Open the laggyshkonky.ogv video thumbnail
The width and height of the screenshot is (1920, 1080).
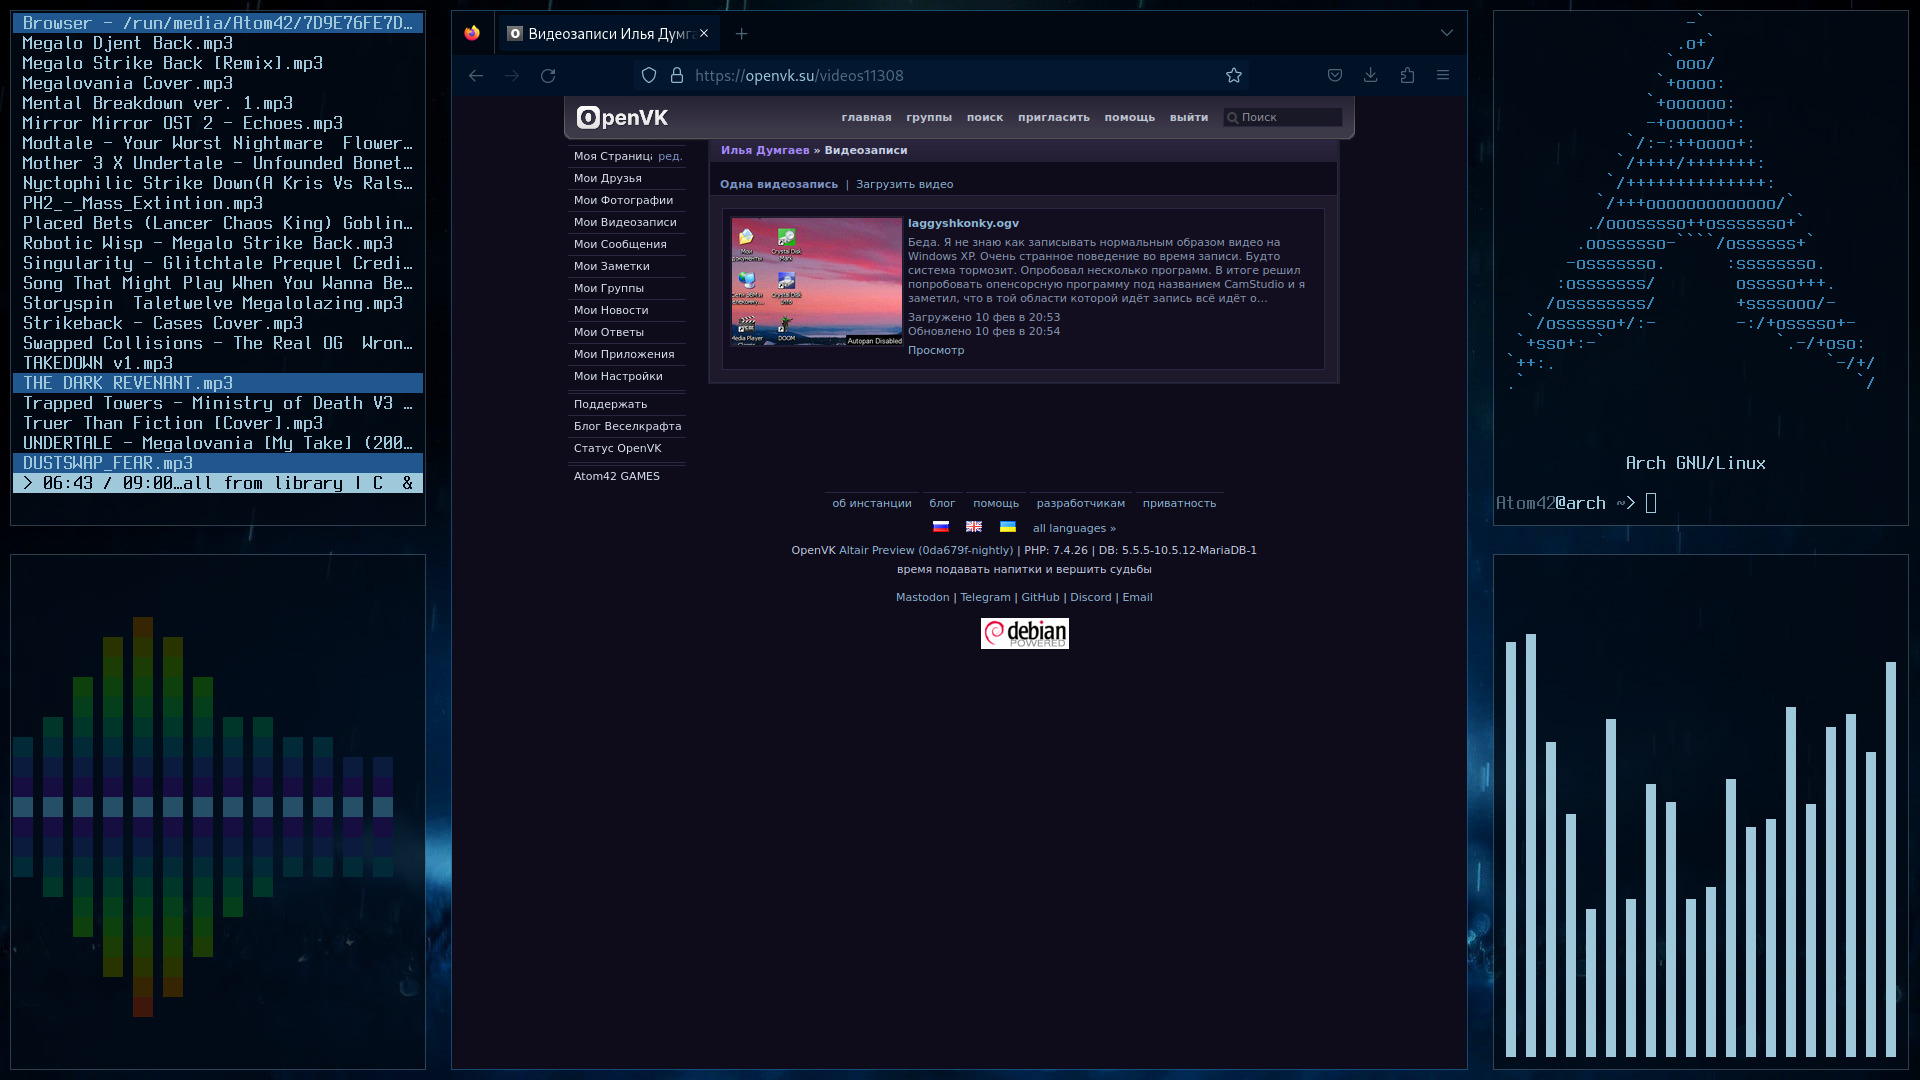[x=816, y=282]
